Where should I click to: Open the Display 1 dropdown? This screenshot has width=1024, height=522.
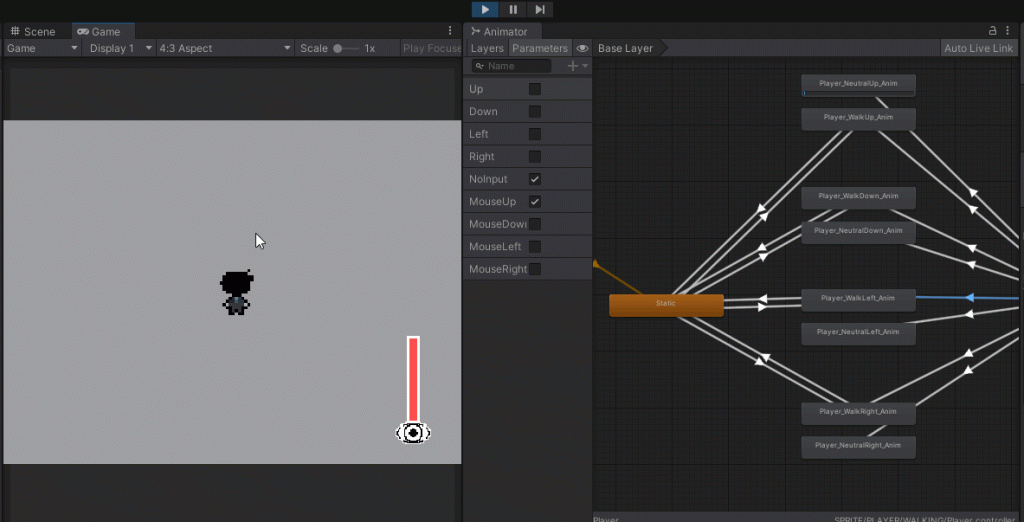120,48
